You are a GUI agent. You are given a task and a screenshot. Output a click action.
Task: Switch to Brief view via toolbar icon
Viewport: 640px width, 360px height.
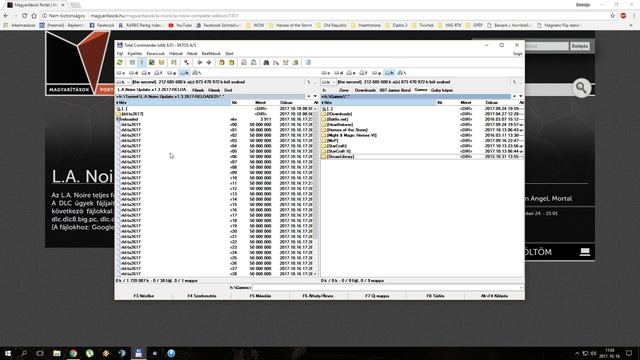click(x=132, y=62)
